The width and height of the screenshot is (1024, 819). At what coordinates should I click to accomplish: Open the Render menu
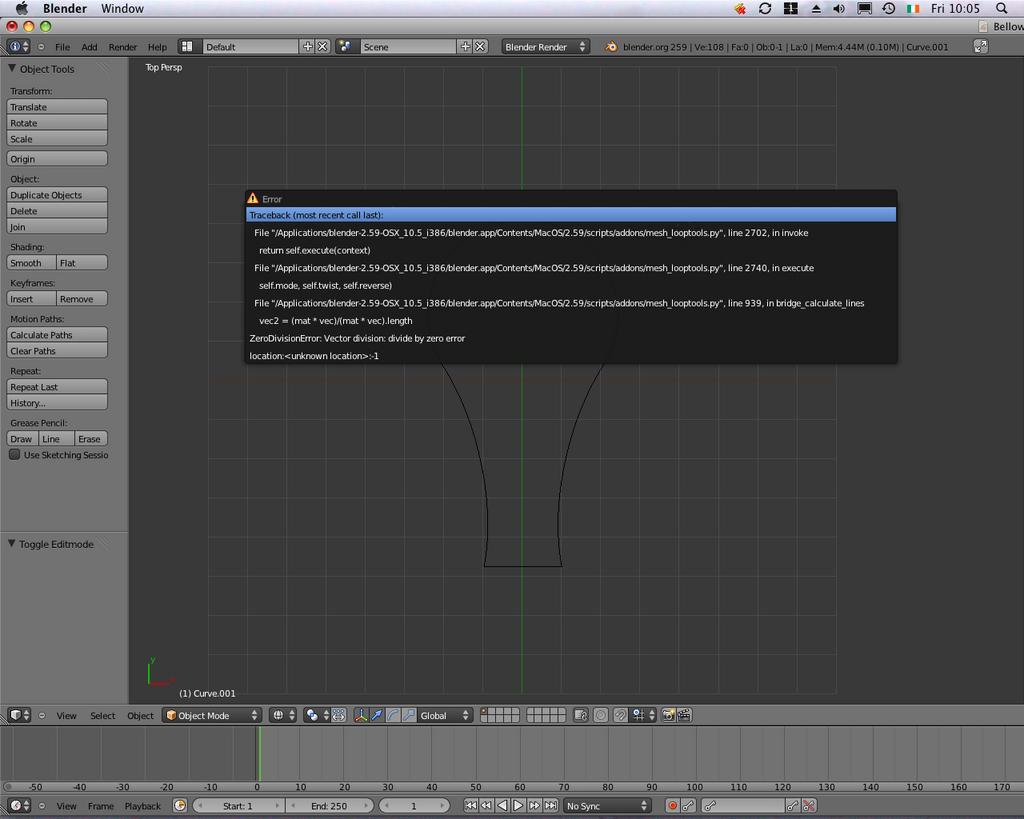point(123,47)
